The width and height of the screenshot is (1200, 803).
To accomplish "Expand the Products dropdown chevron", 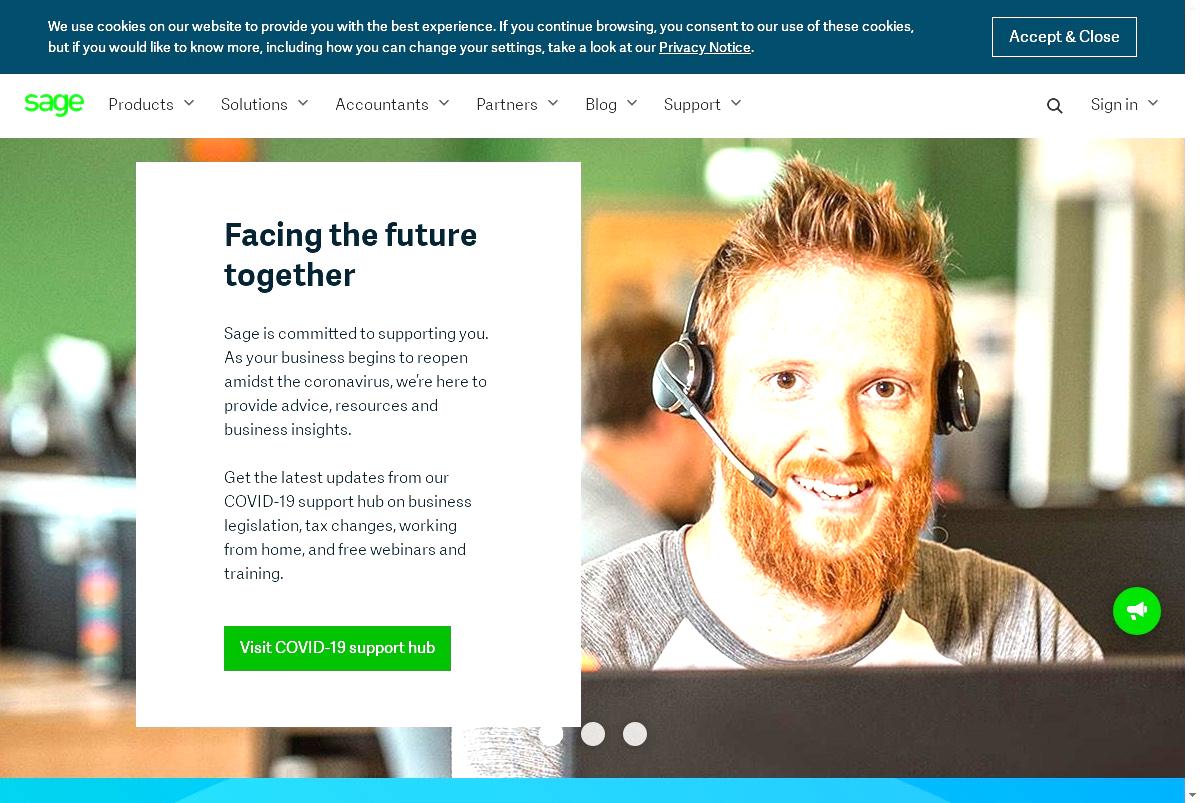I will point(189,103).
